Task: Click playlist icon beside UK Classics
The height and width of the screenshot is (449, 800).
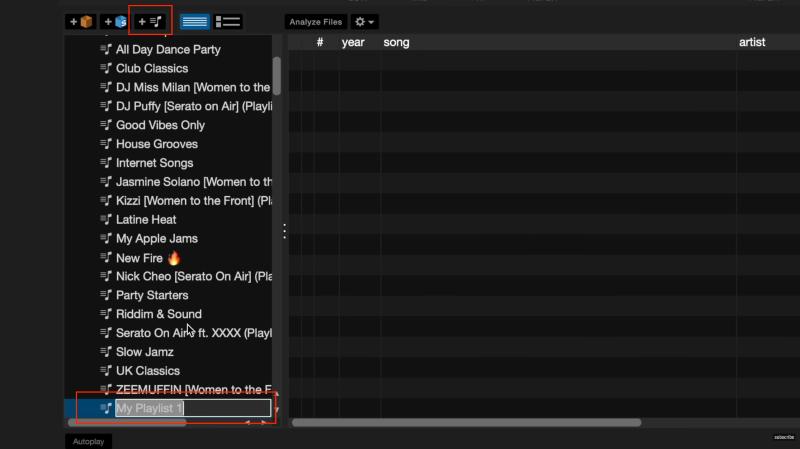Action: tap(106, 370)
